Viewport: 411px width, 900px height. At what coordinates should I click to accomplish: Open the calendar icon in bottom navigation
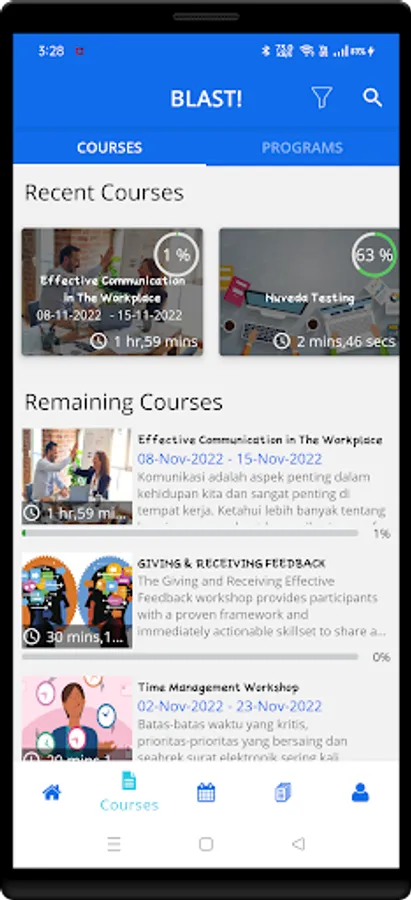206,793
